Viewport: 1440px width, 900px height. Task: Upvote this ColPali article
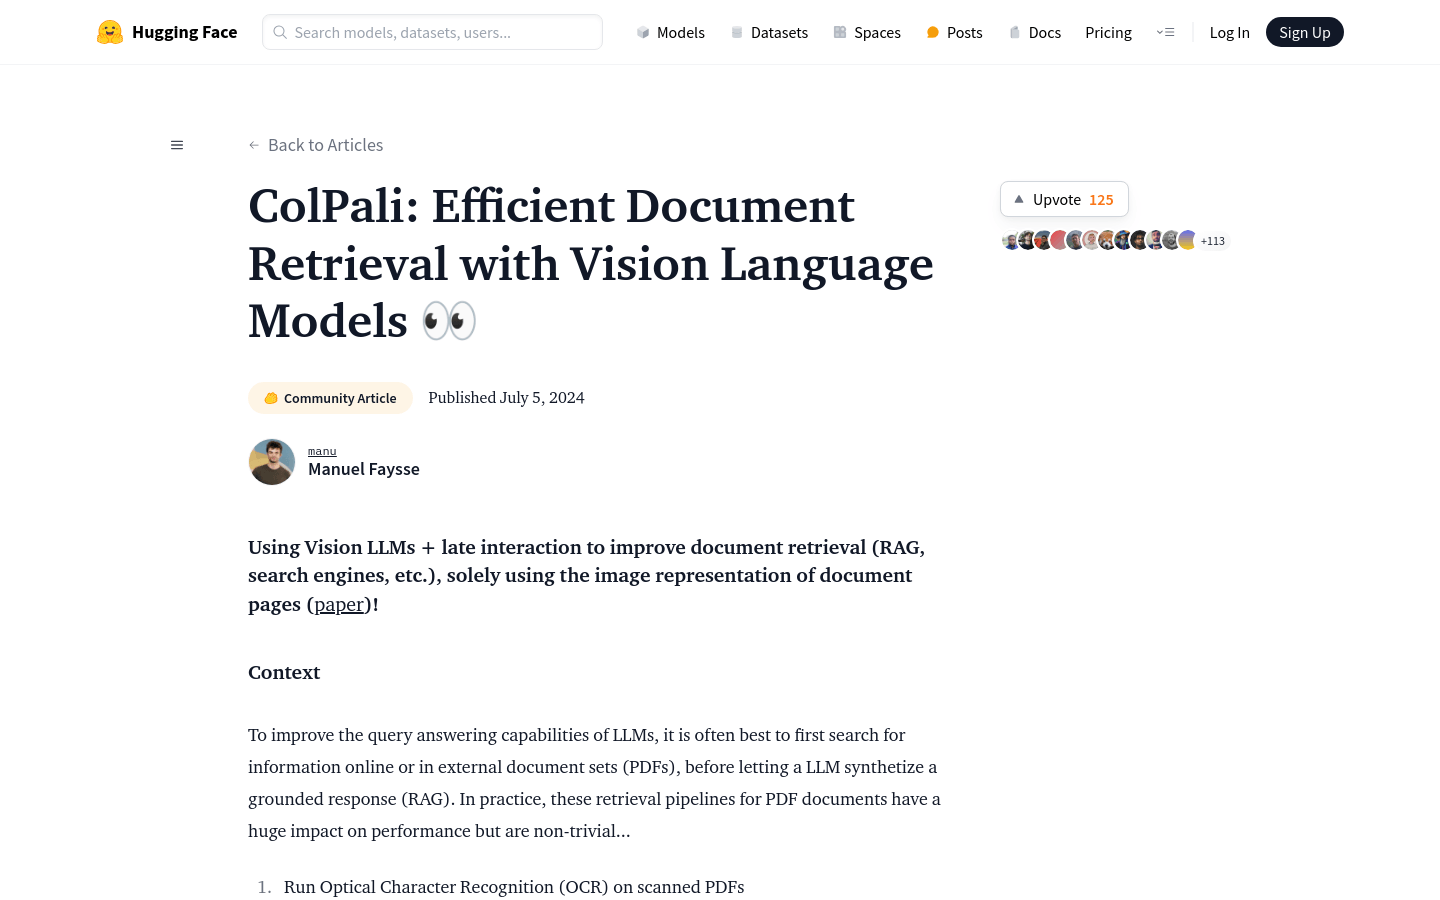[x=1064, y=199]
